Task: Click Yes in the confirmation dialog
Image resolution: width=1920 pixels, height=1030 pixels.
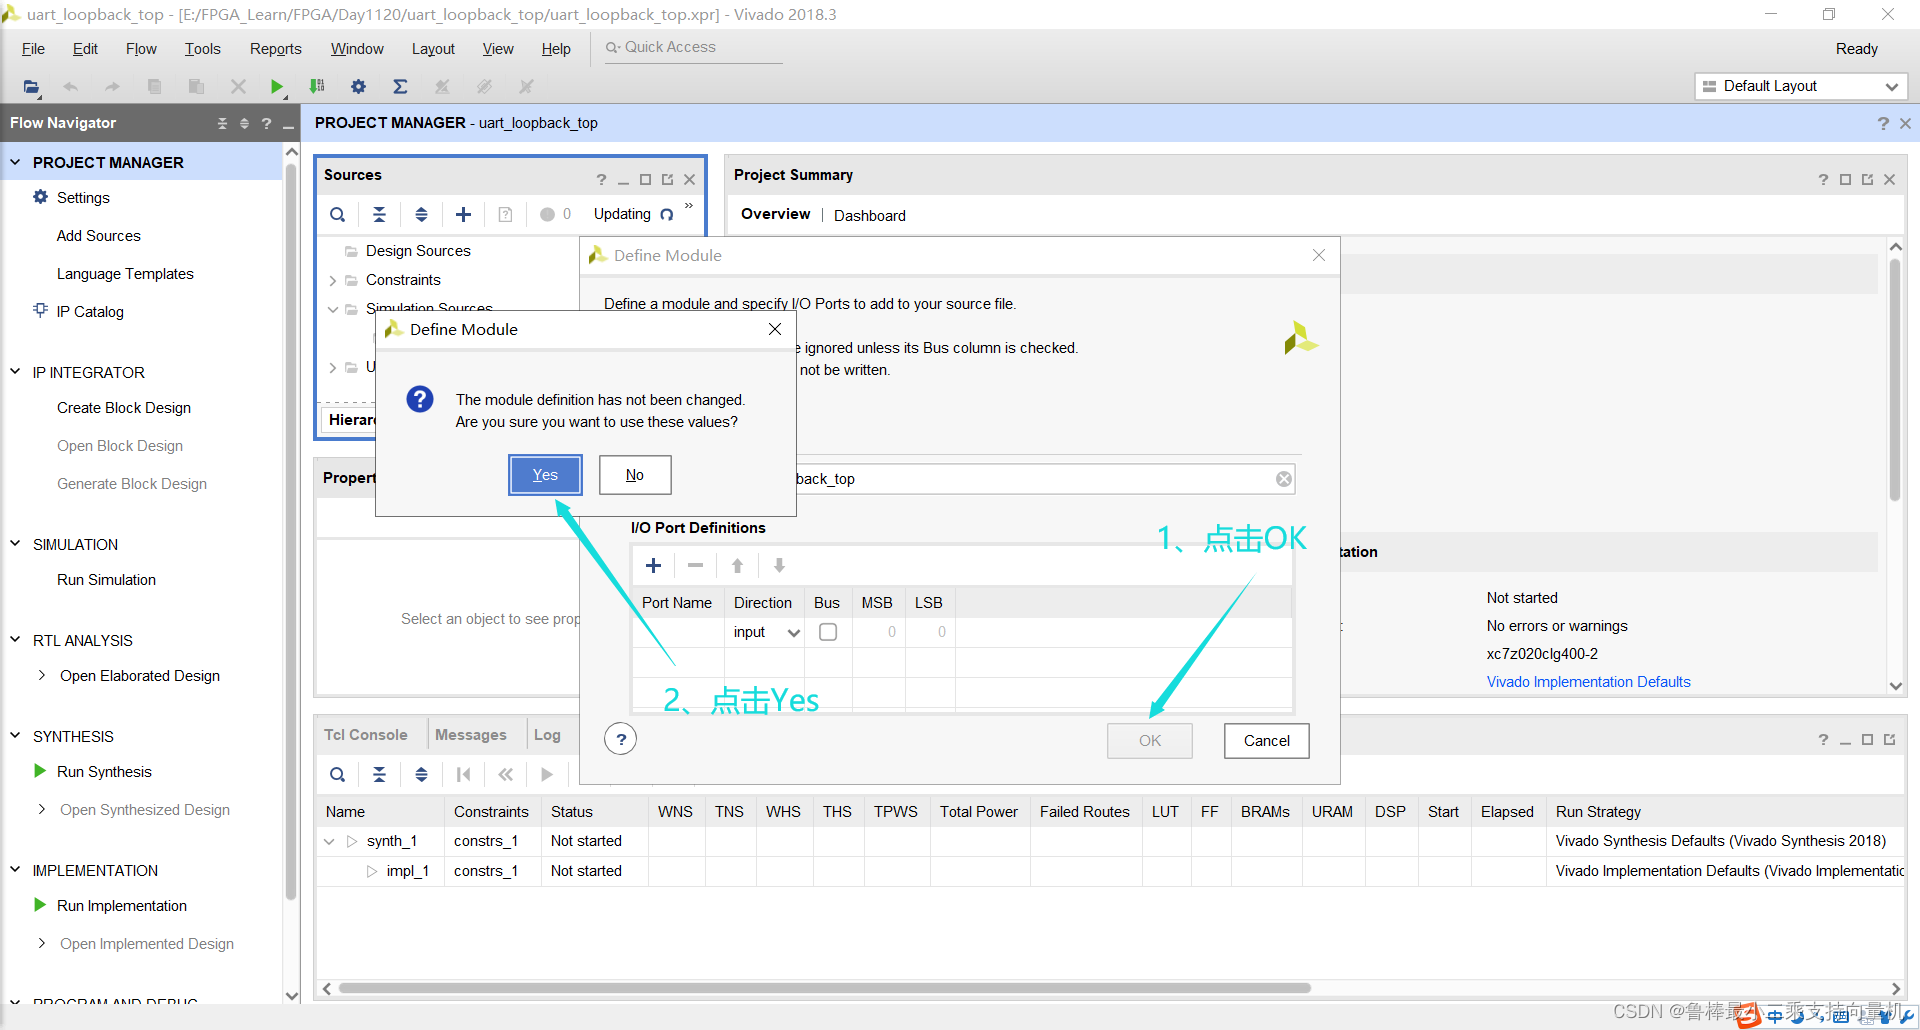Action: (x=545, y=475)
